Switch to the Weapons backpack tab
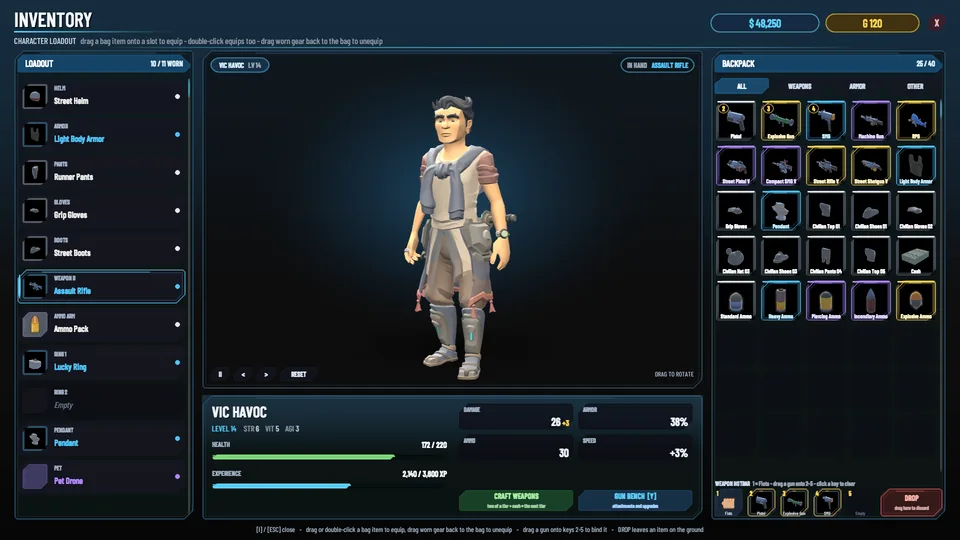Image resolution: width=960 pixels, height=540 pixels. [x=799, y=86]
